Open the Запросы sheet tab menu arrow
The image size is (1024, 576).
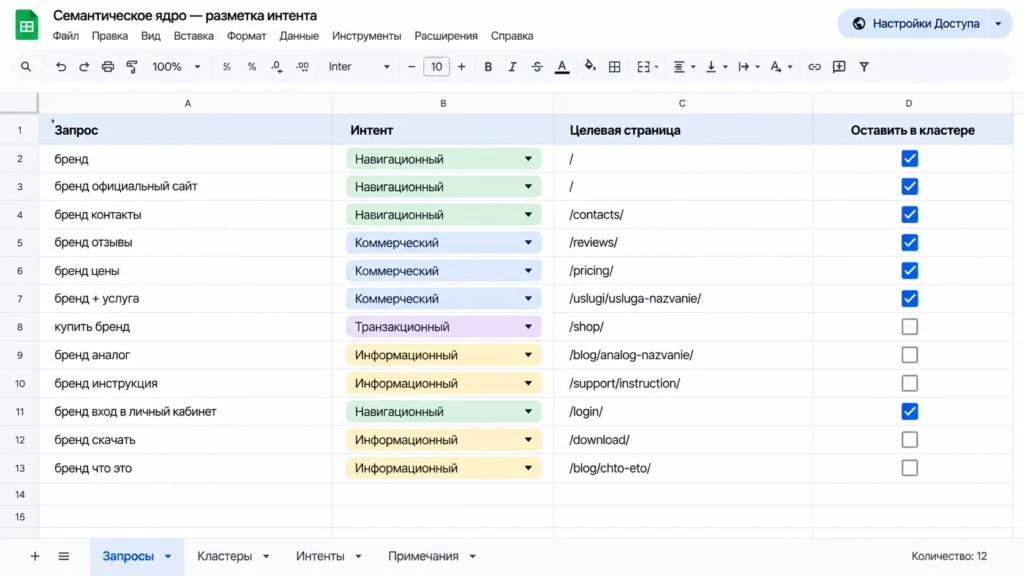168,556
